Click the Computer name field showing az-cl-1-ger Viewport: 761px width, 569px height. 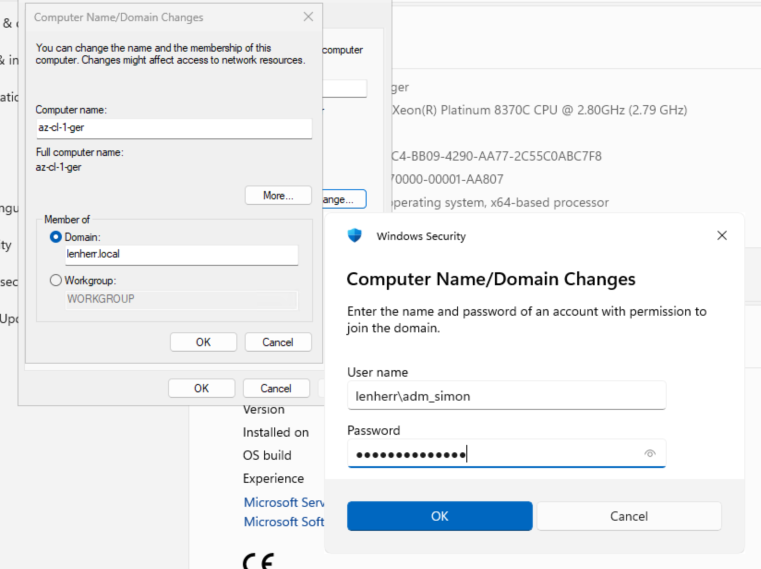click(173, 129)
